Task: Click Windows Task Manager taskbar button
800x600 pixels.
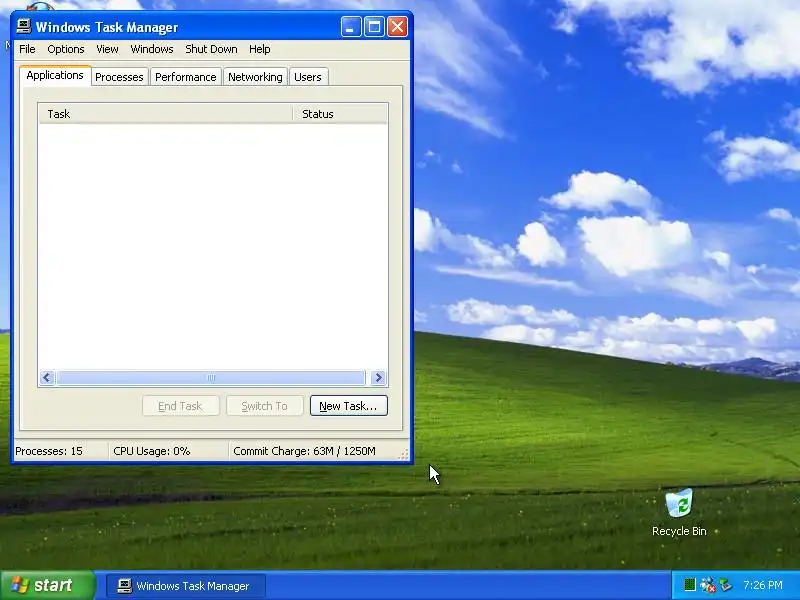Action: click(186, 586)
